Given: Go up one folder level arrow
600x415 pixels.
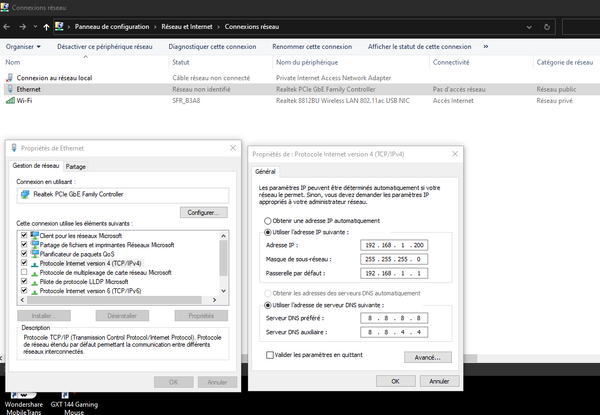Looking at the screenshot, I should [46, 27].
